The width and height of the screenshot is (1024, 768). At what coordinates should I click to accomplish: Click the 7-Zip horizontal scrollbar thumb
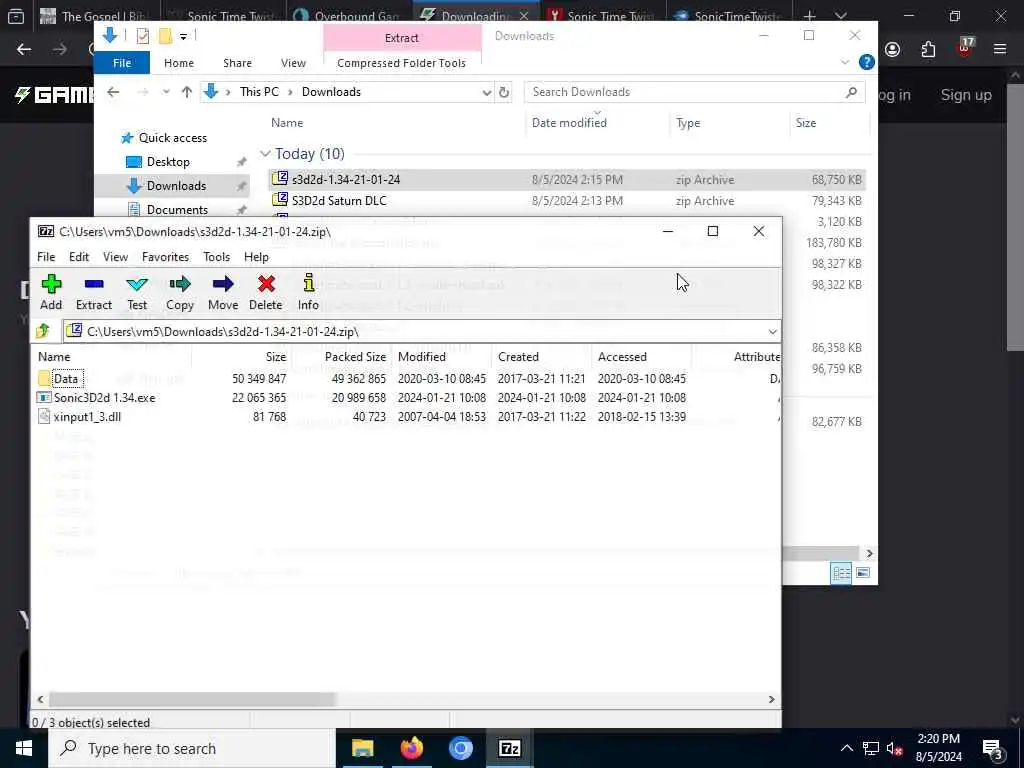[x=192, y=699]
